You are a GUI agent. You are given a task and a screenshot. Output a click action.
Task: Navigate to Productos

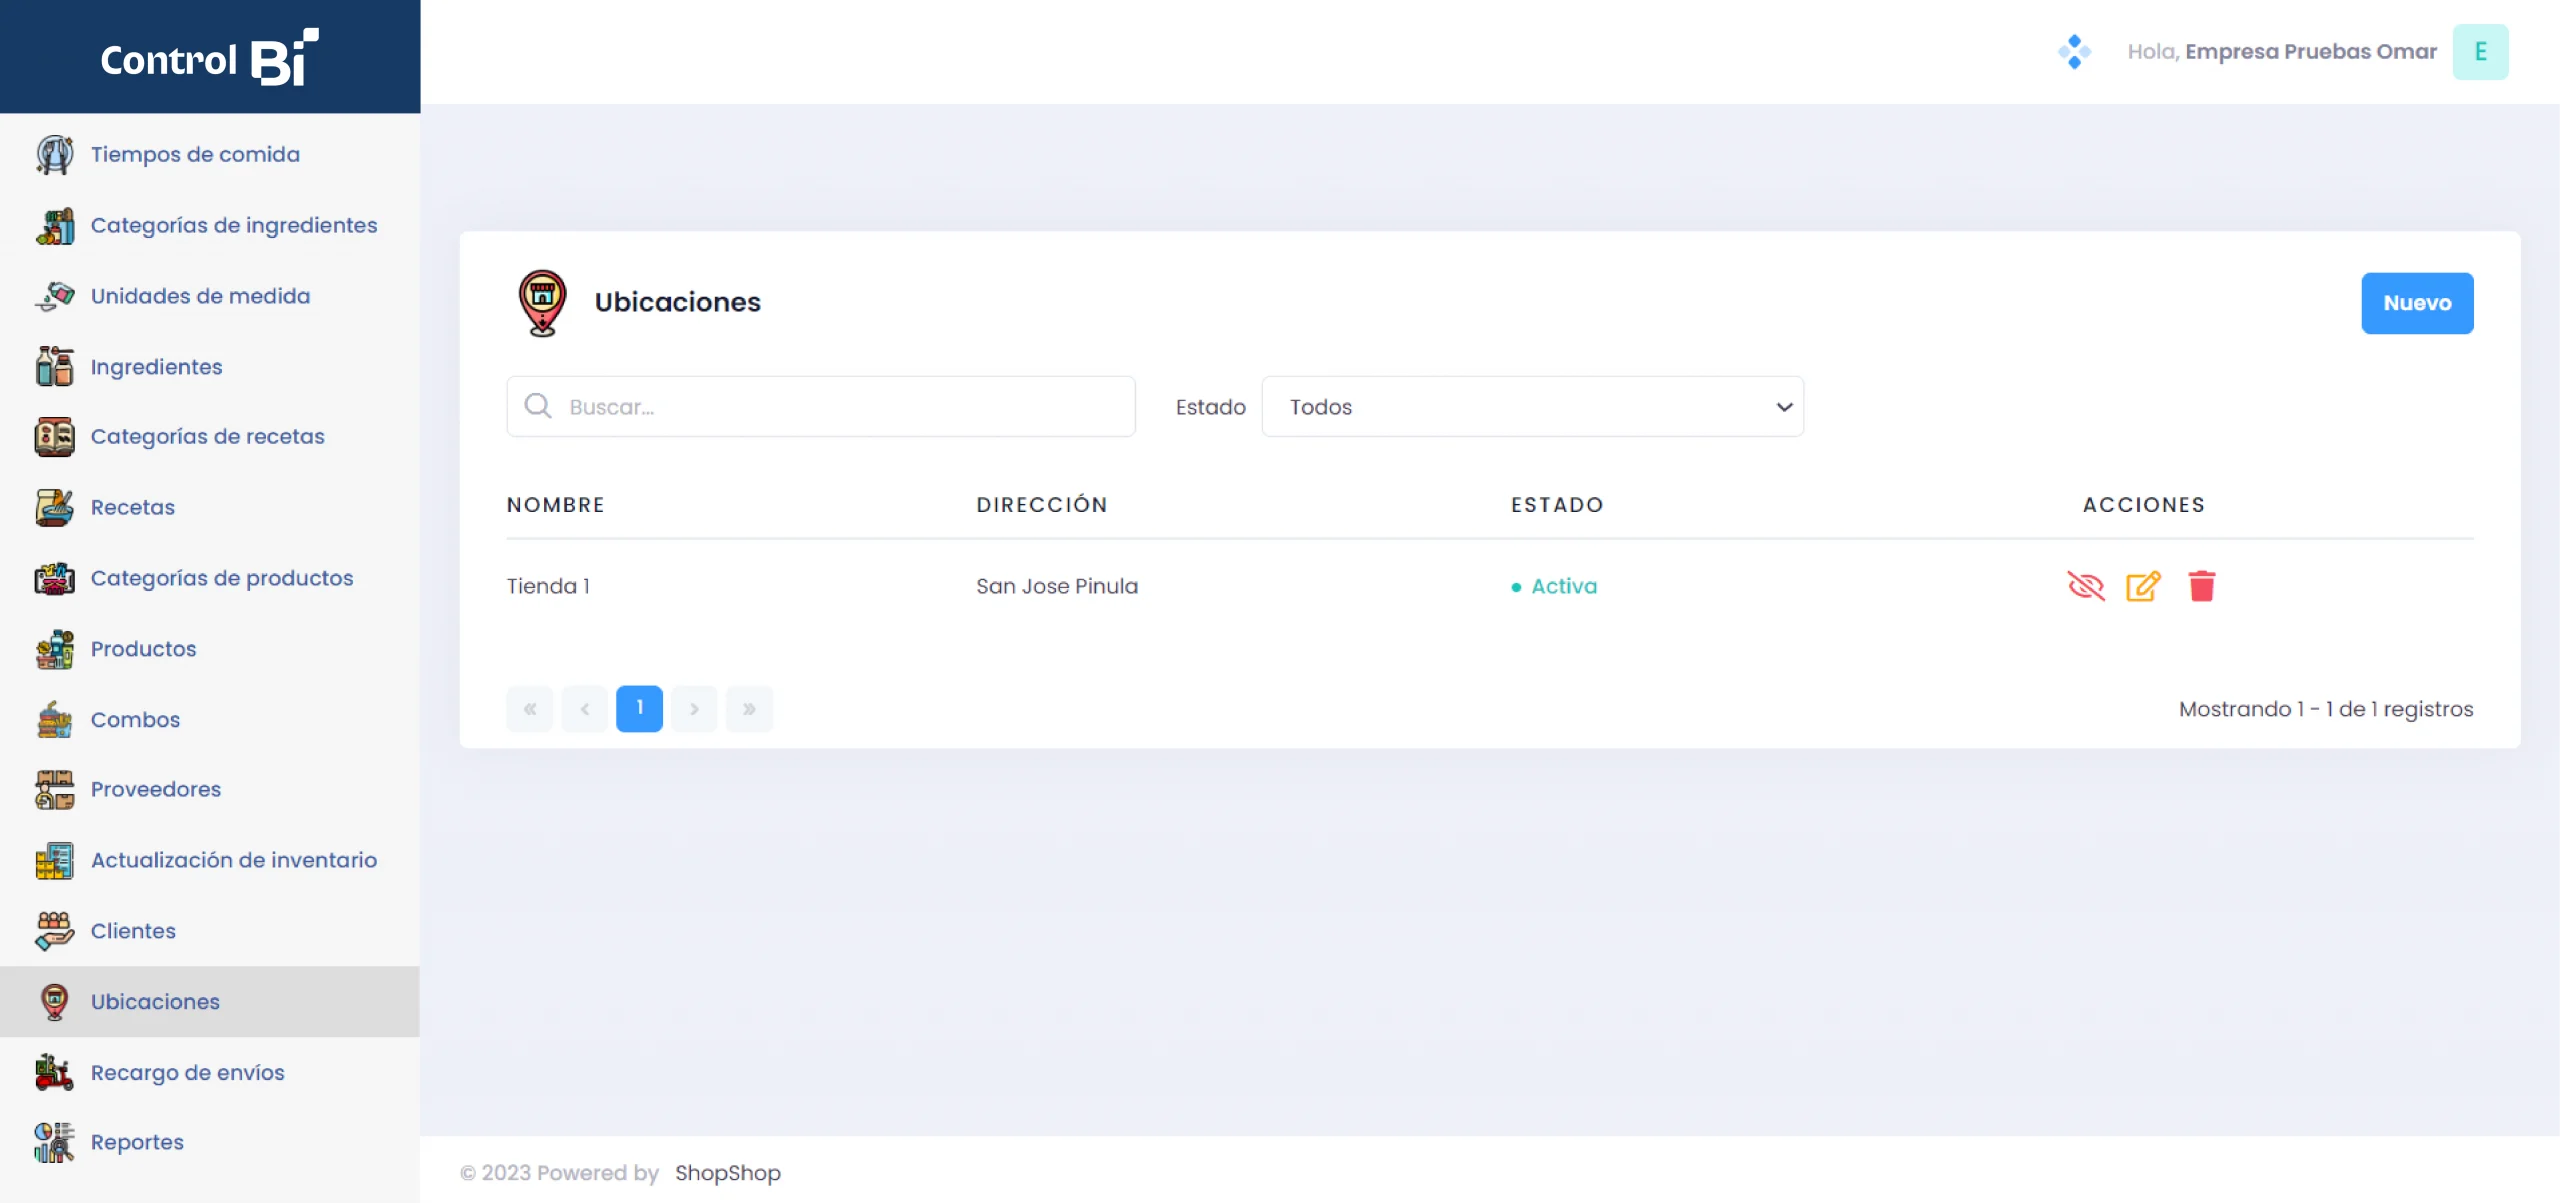click(x=210, y=649)
